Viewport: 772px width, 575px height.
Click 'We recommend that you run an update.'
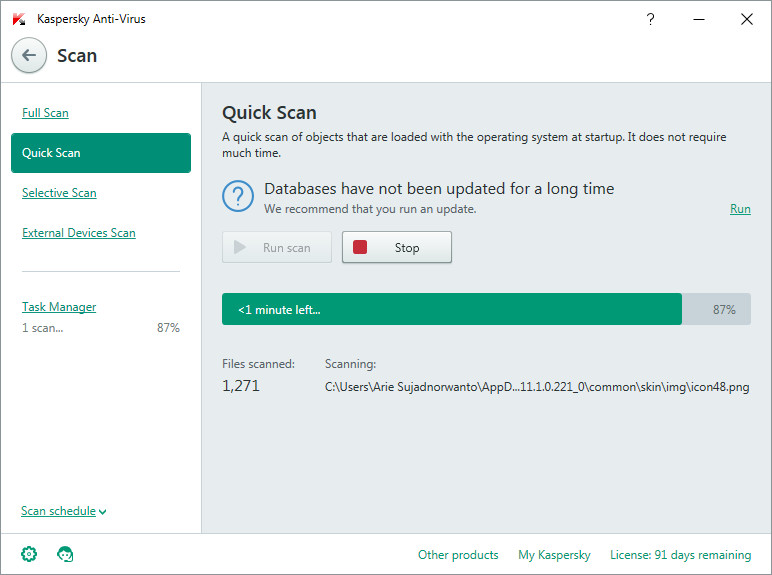click(x=370, y=209)
